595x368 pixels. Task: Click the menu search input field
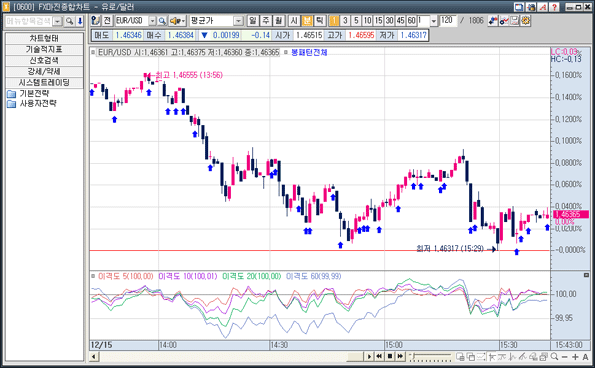(x=29, y=21)
